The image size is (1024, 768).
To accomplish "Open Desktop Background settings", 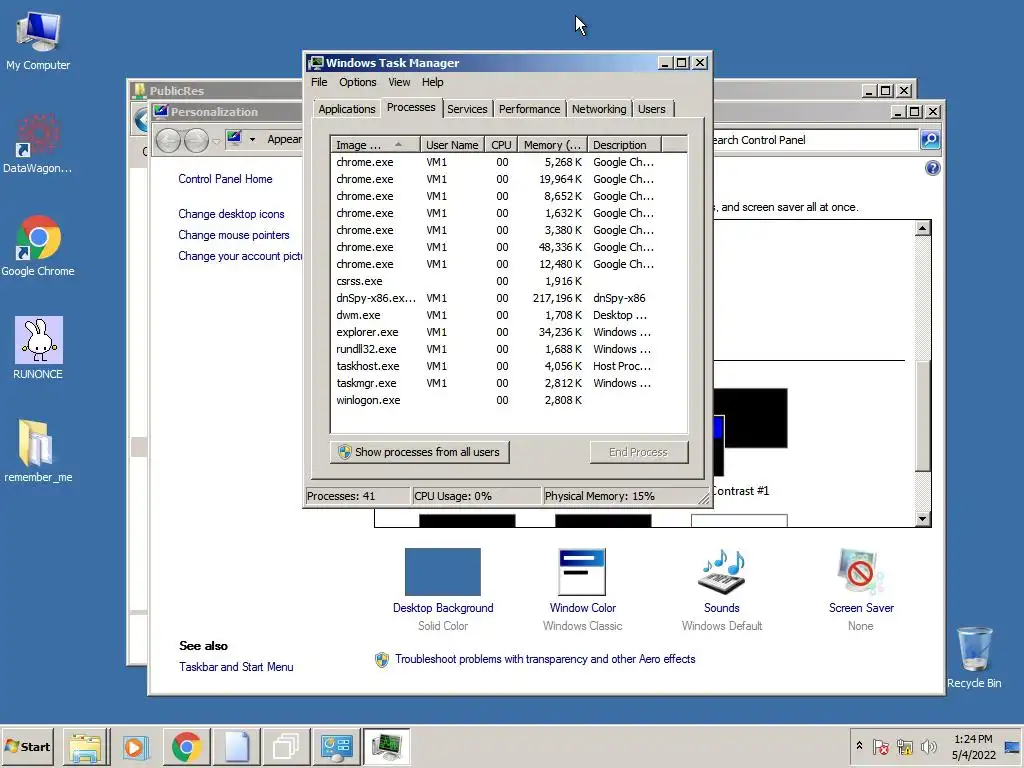I will click(x=443, y=590).
